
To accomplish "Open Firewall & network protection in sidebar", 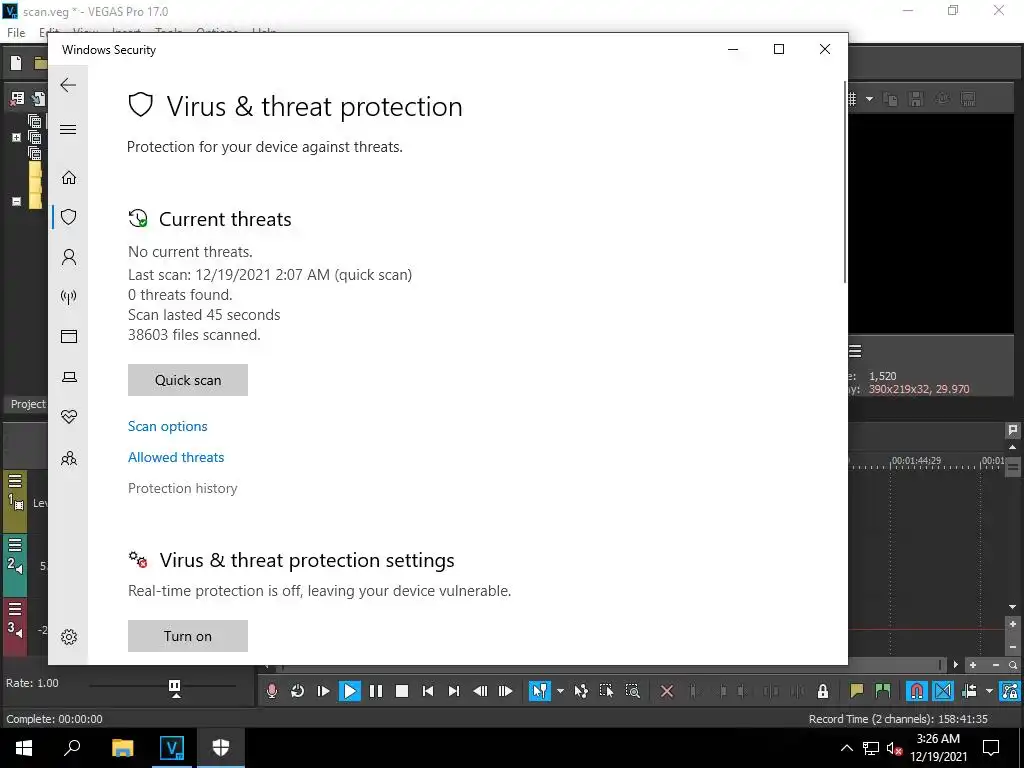I will [x=69, y=297].
